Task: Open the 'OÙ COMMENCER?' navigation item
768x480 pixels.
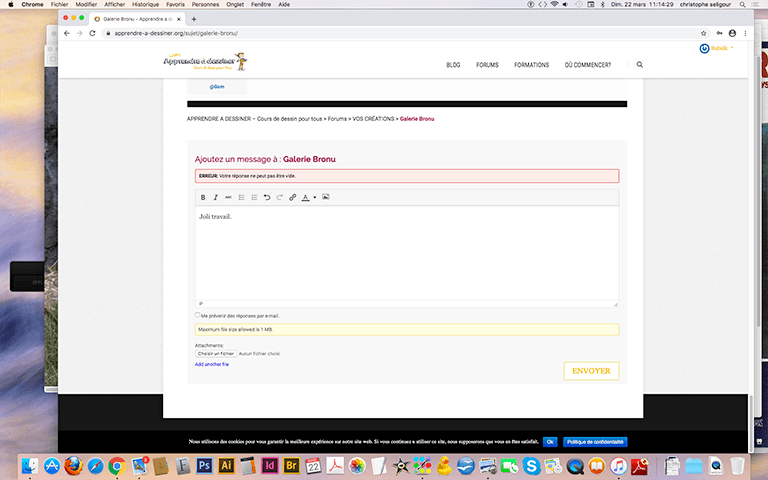Action: [x=588, y=65]
